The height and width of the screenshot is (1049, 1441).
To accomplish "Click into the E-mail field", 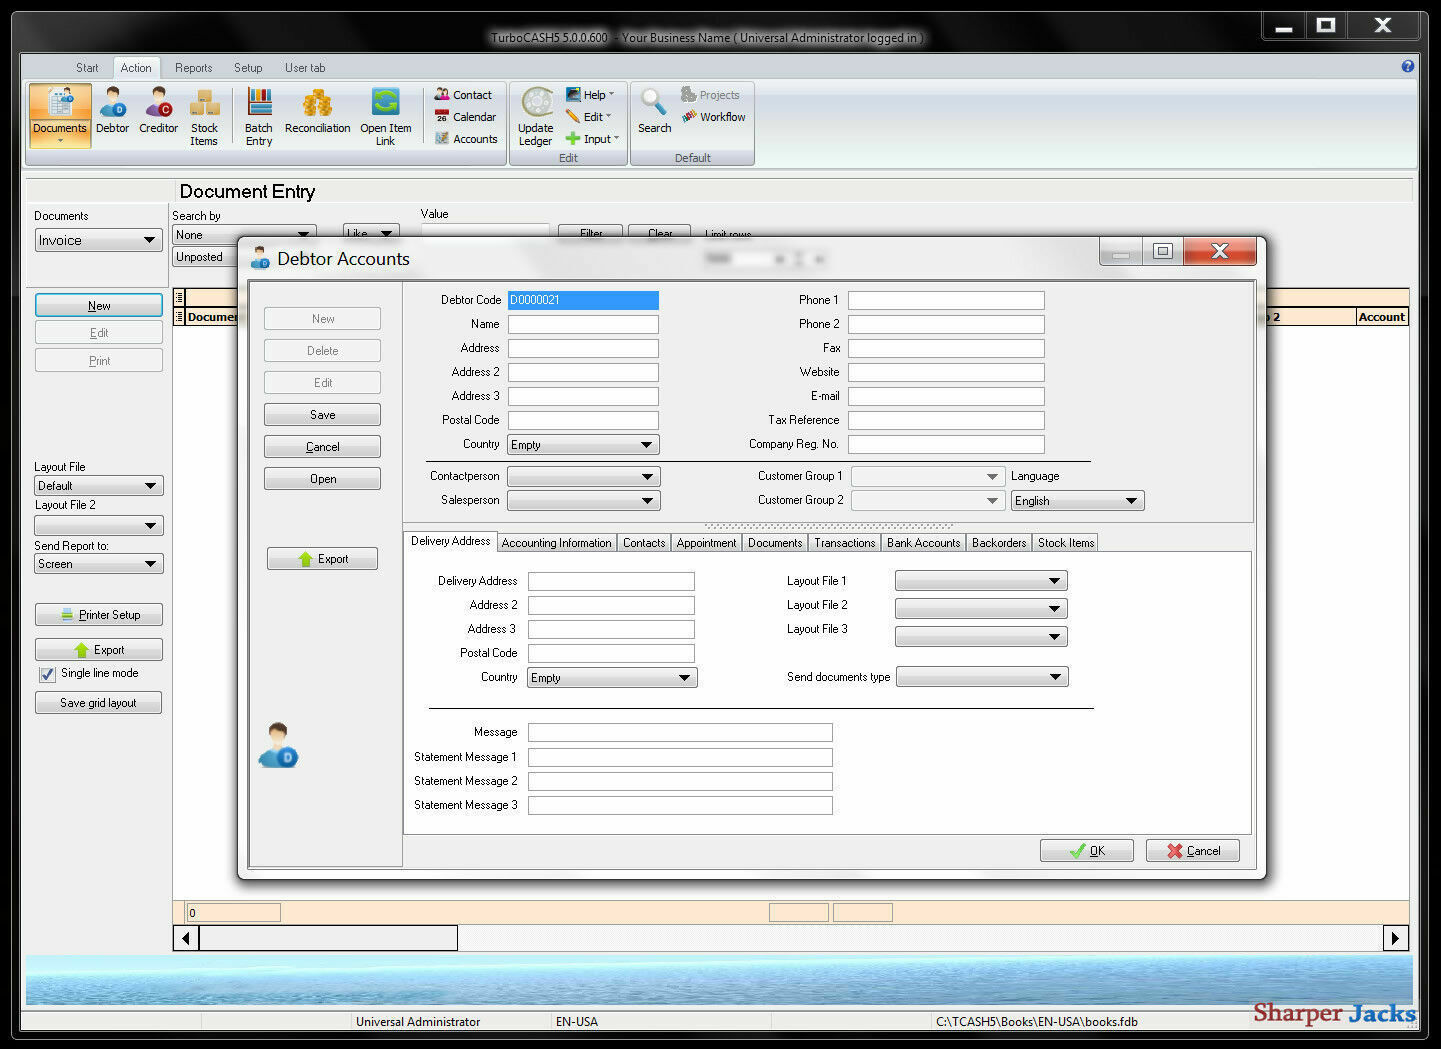I will pos(946,396).
